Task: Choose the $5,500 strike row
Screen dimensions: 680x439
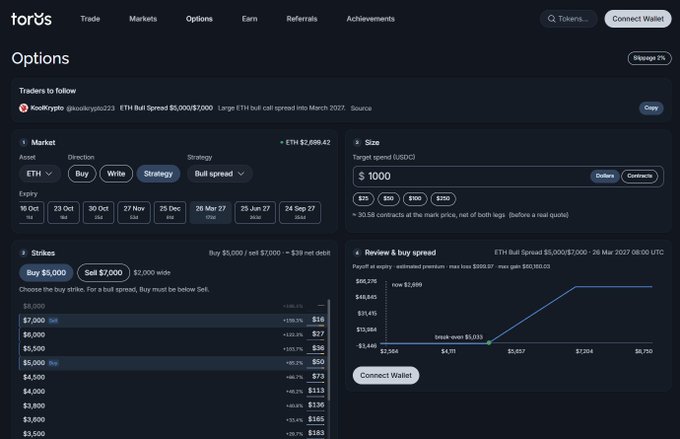Action: [x=173, y=348]
